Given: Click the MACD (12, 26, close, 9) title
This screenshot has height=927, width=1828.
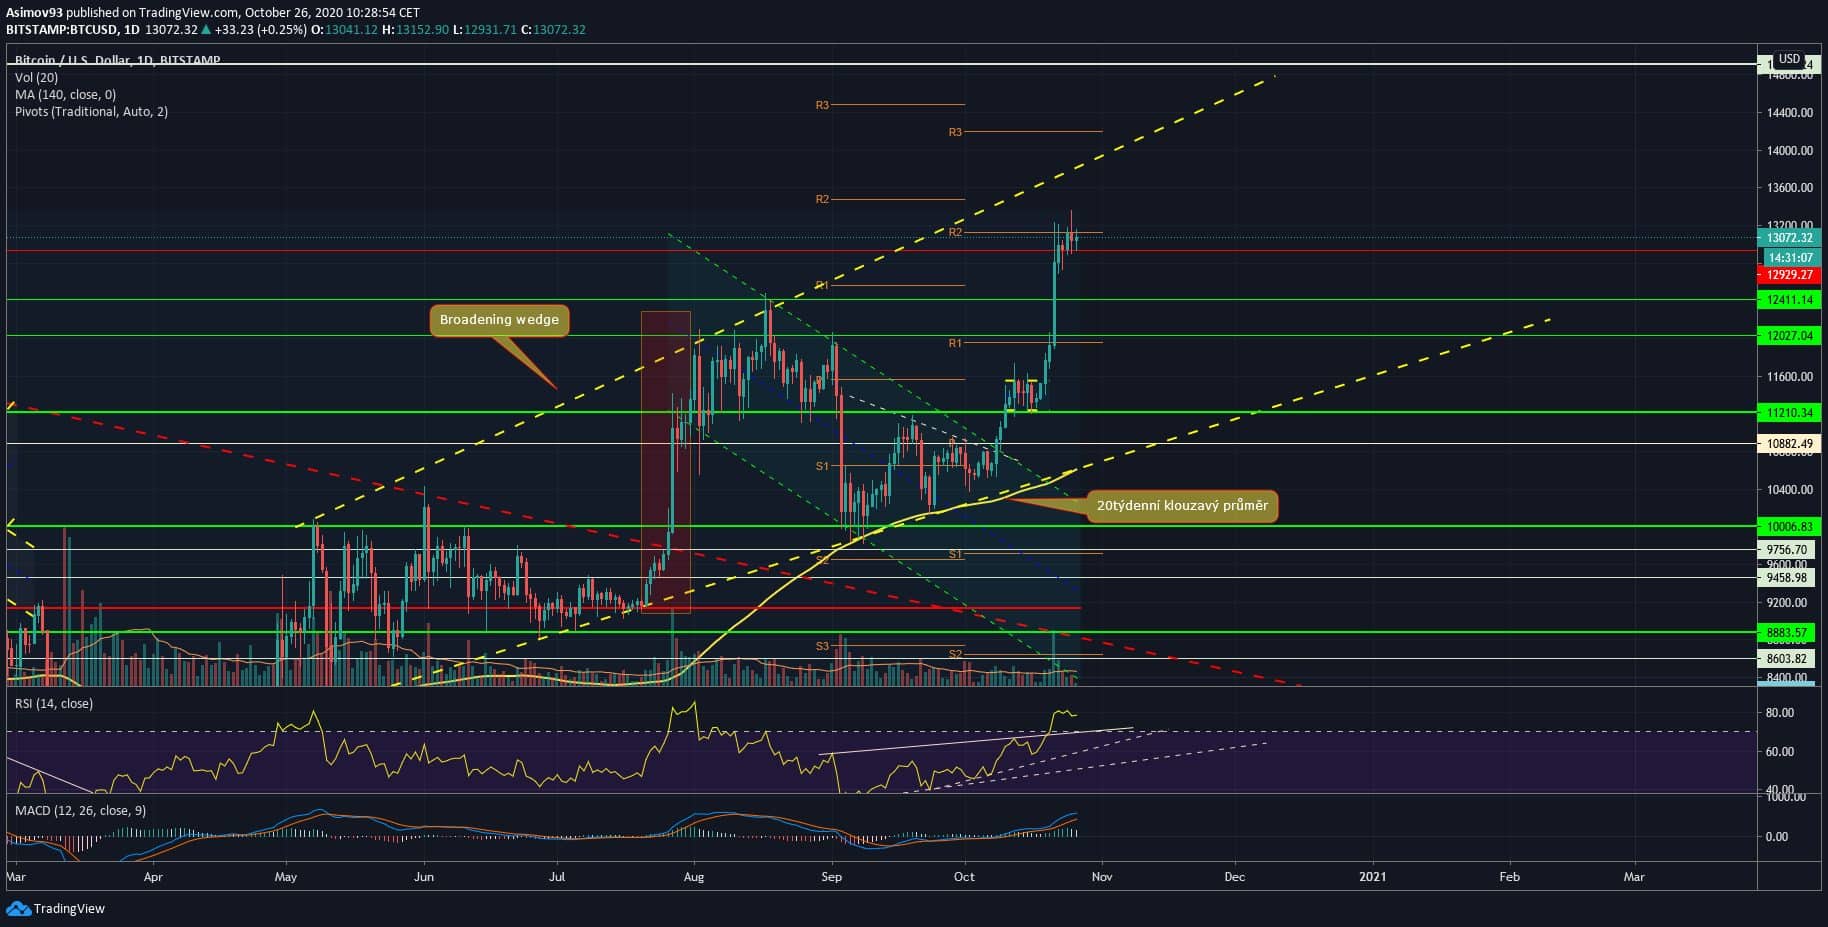Looking at the screenshot, I should [79, 811].
